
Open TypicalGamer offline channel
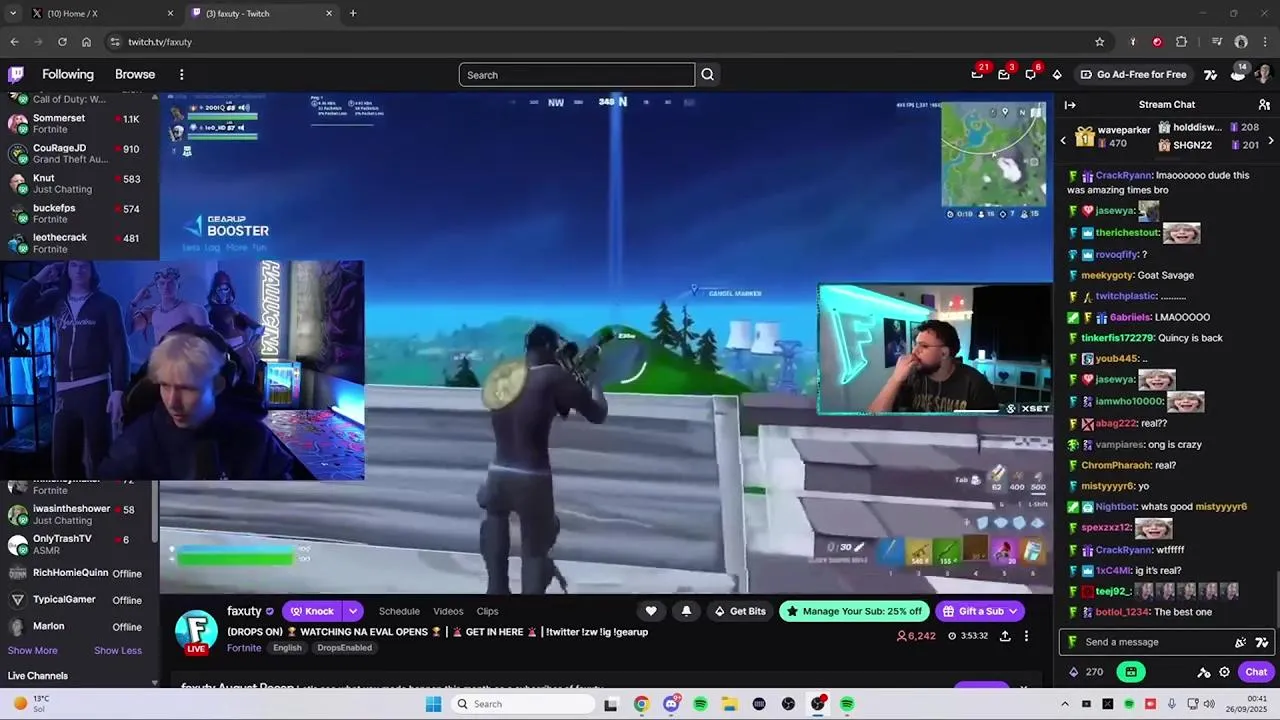[77, 600]
